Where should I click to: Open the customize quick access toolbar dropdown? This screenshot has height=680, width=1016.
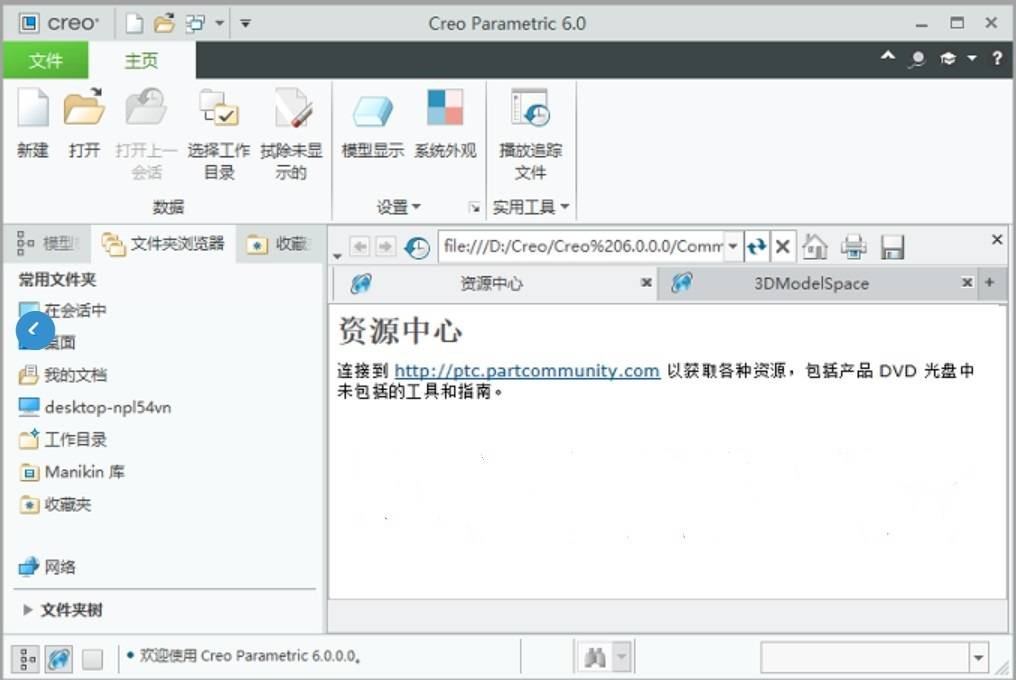(246, 23)
